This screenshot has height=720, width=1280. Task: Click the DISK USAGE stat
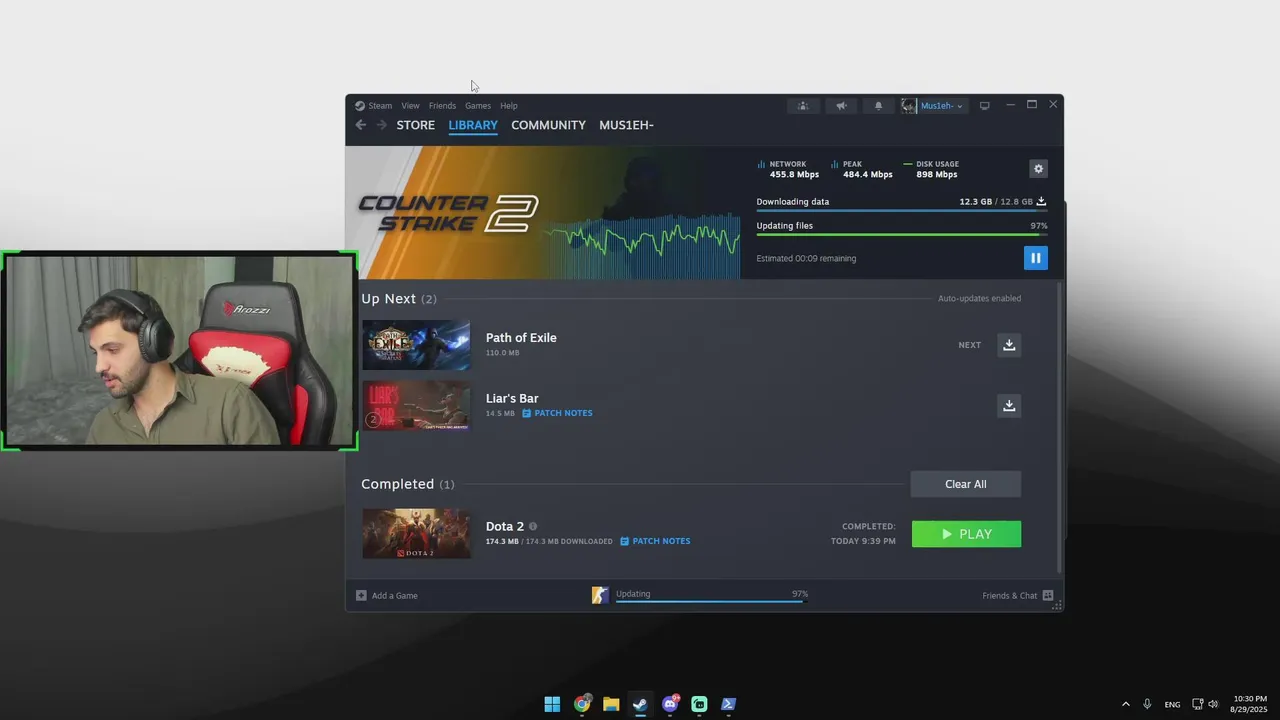(x=931, y=169)
